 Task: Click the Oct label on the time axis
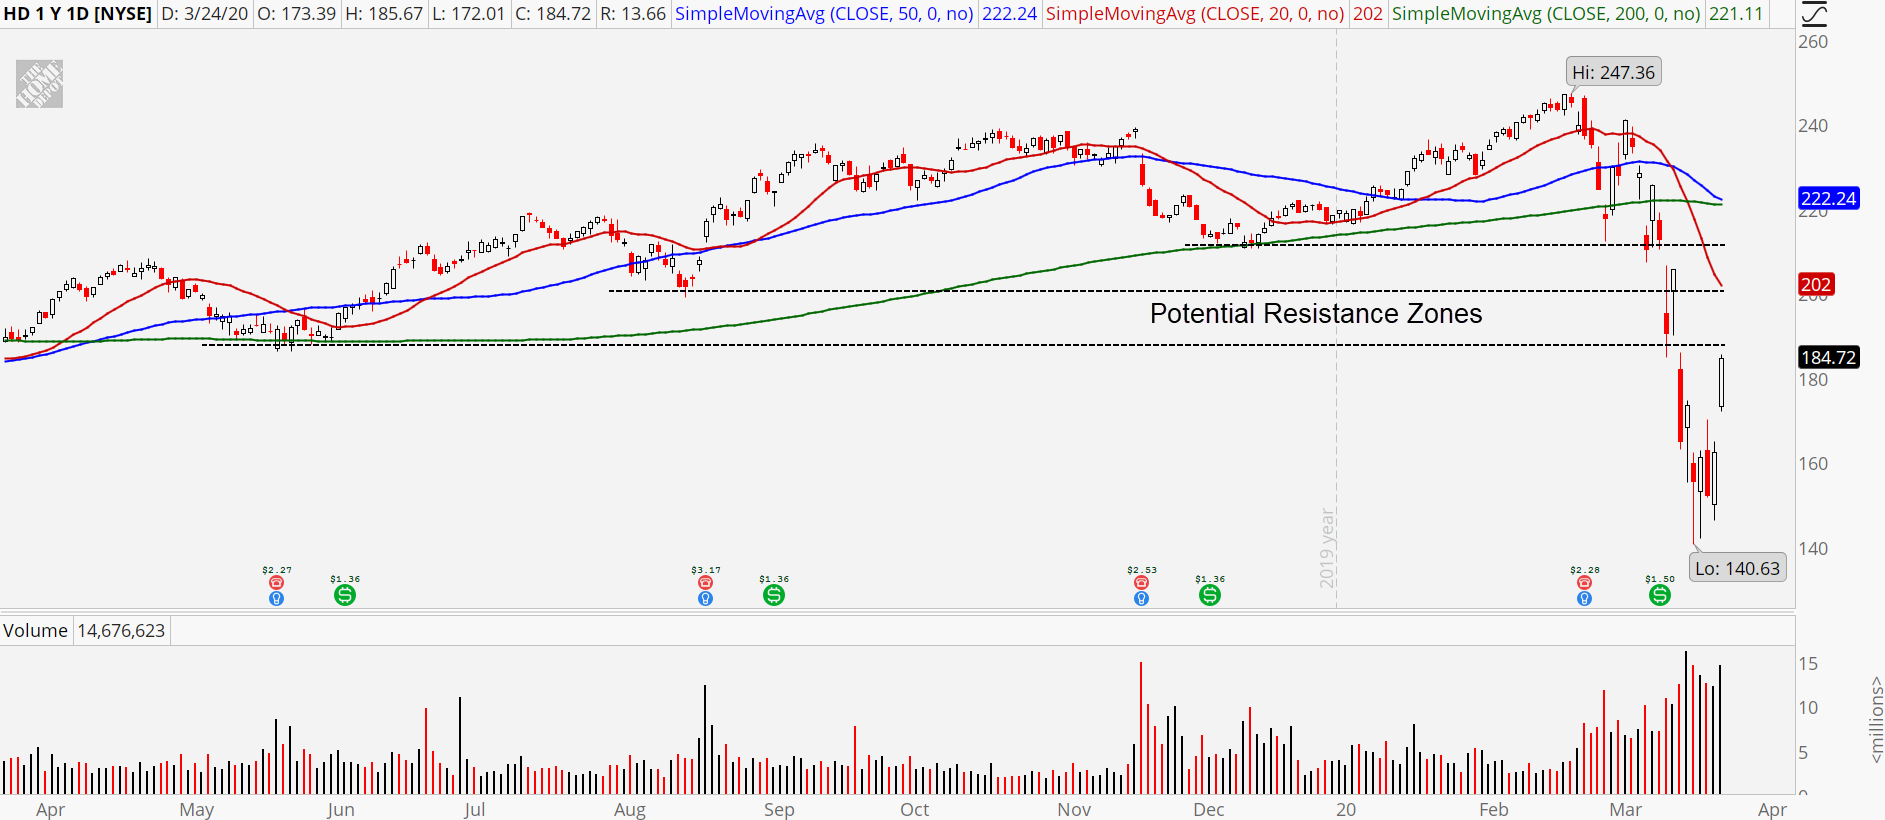915,810
